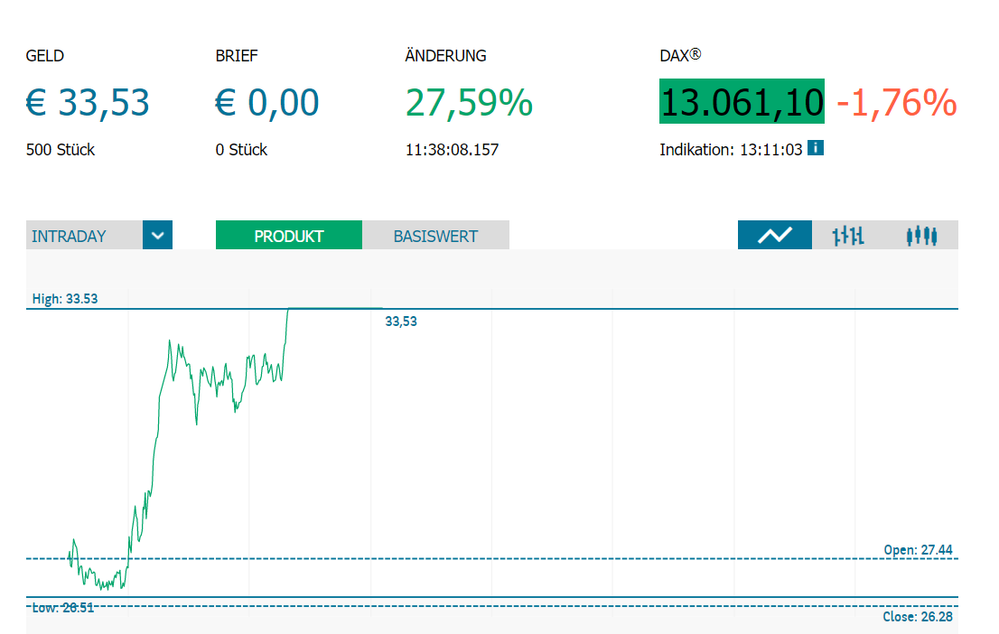Select the line chart view icon
Image resolution: width=999 pixels, height=634 pixels.
coord(774,235)
